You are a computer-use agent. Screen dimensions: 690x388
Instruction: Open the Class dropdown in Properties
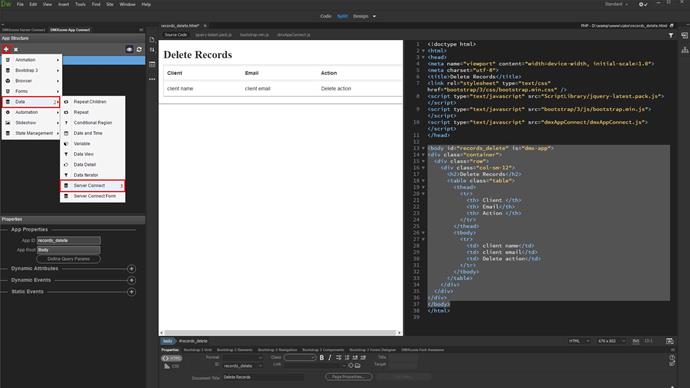click(300, 358)
